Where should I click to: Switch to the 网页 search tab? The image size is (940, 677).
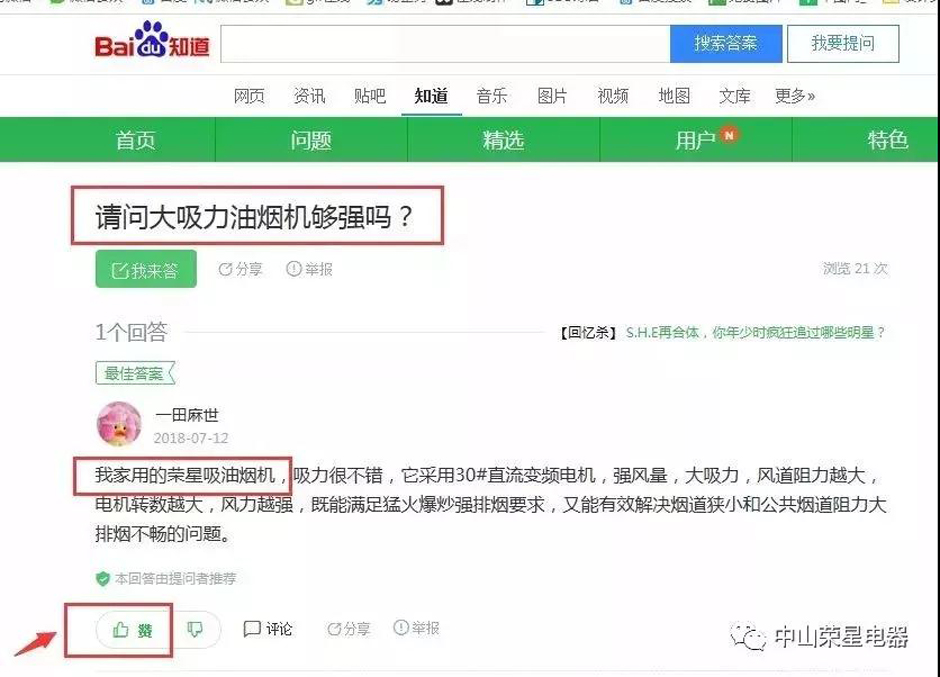tap(249, 96)
